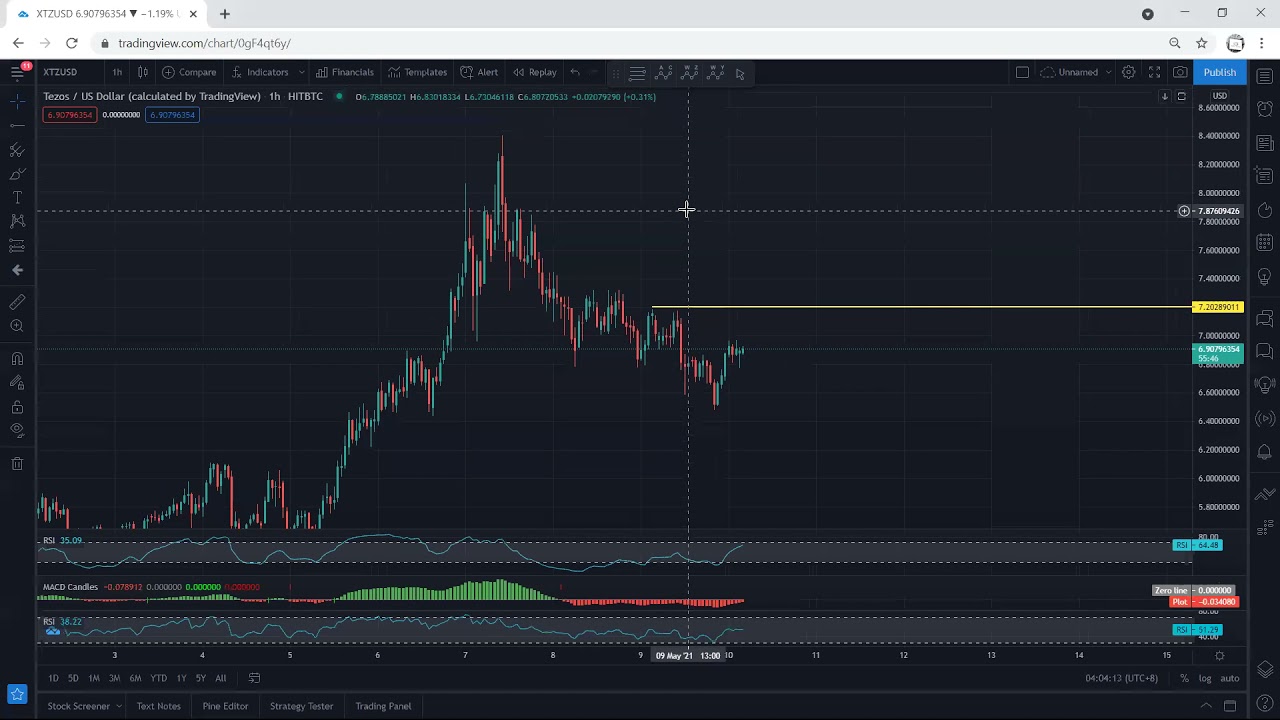Click the yellow horizontal line on chart

click(x=921, y=307)
